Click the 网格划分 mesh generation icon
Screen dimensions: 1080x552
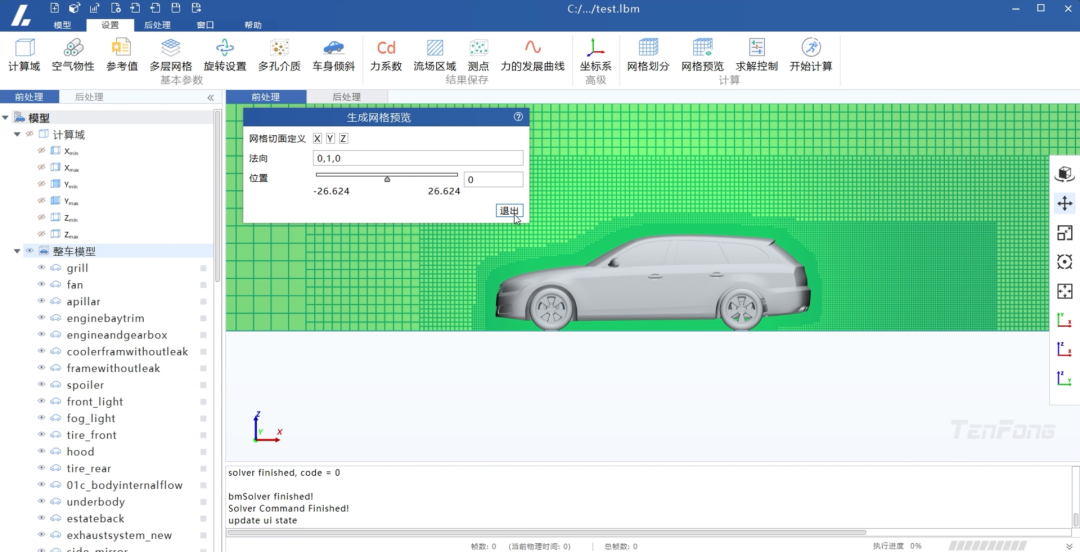coord(648,54)
